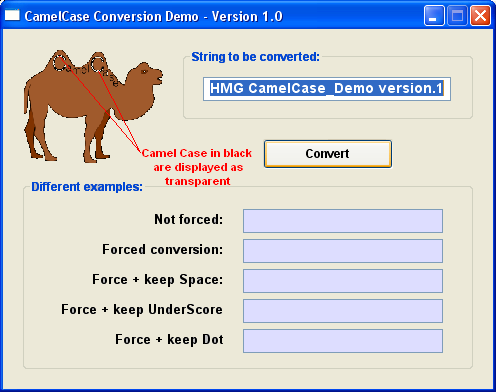
Task: Close the CamelCase Conversion Demo window
Action: (x=480, y=16)
